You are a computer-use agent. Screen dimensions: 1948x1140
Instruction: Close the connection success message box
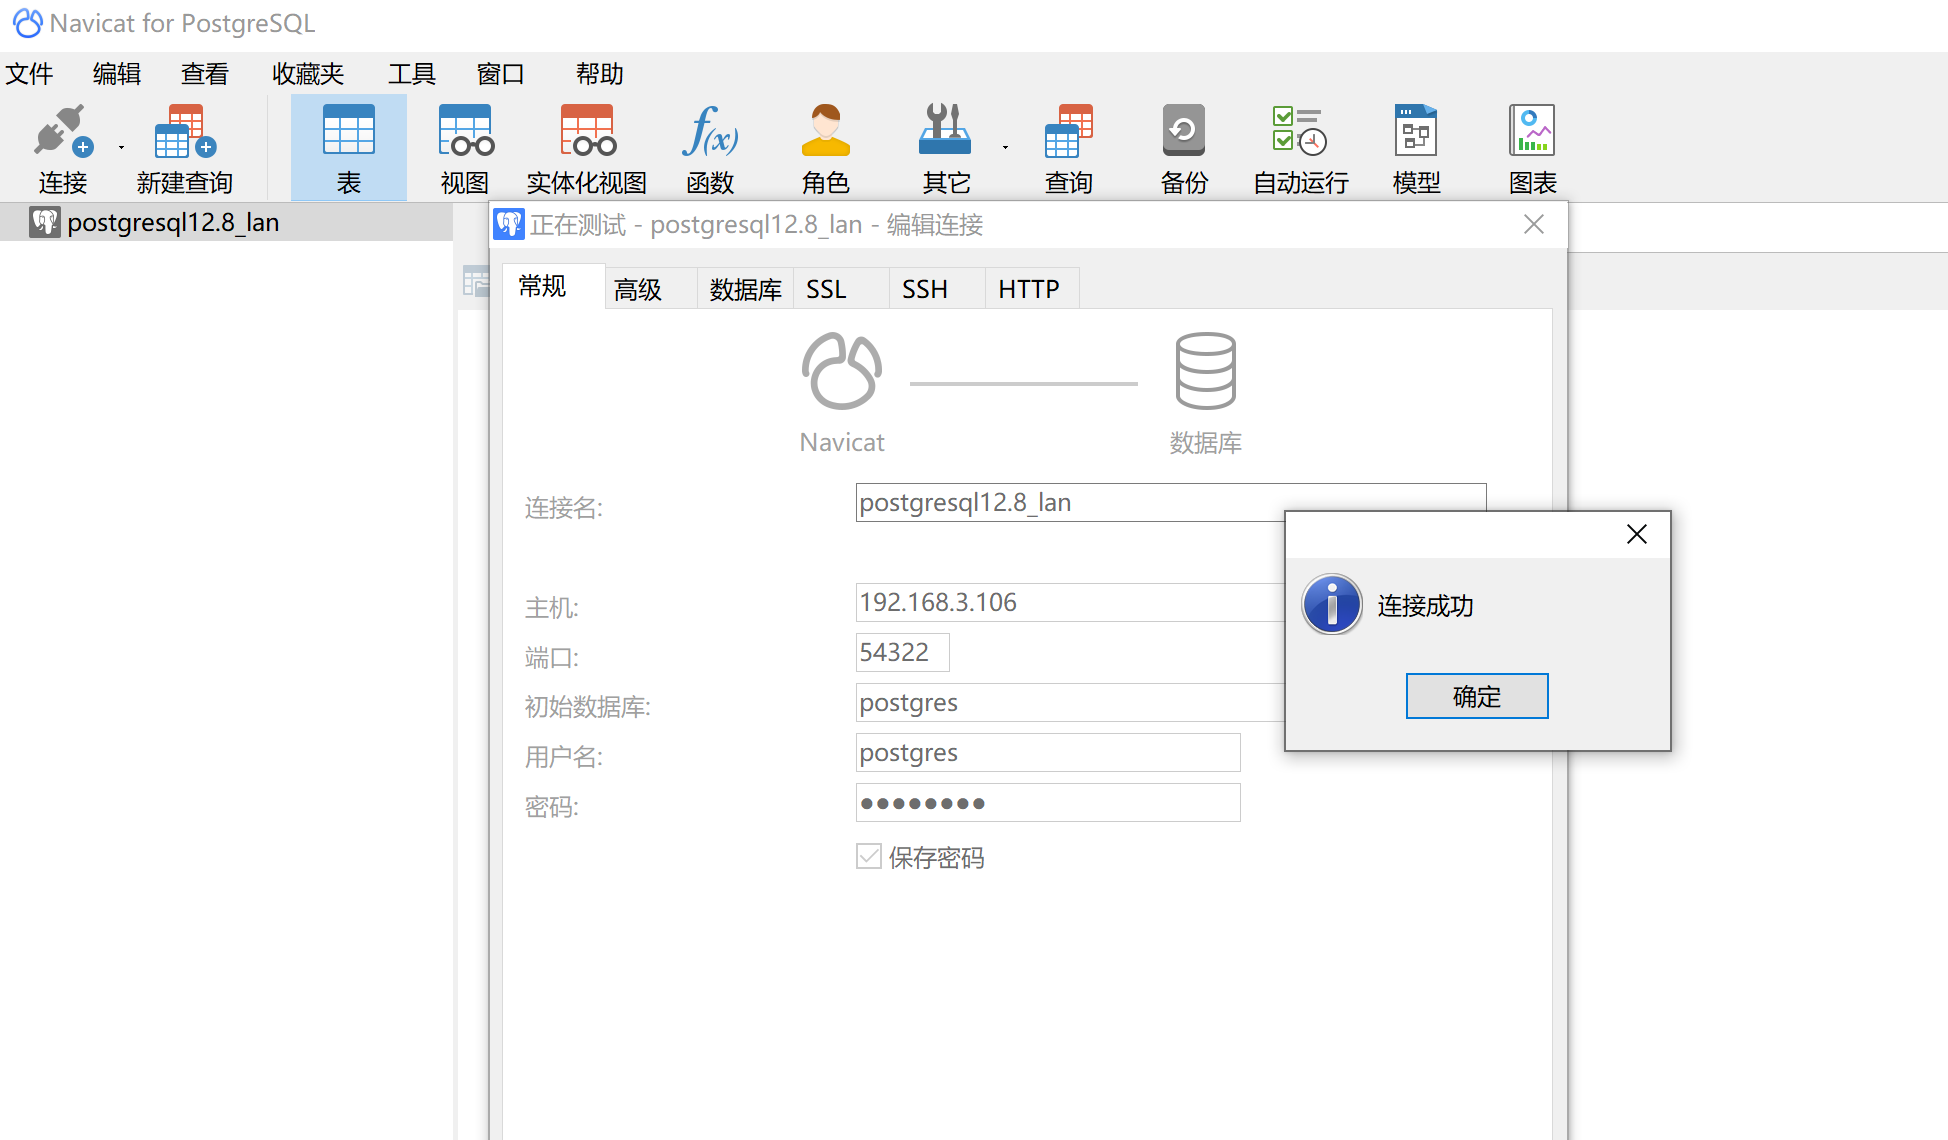[x=1636, y=535]
